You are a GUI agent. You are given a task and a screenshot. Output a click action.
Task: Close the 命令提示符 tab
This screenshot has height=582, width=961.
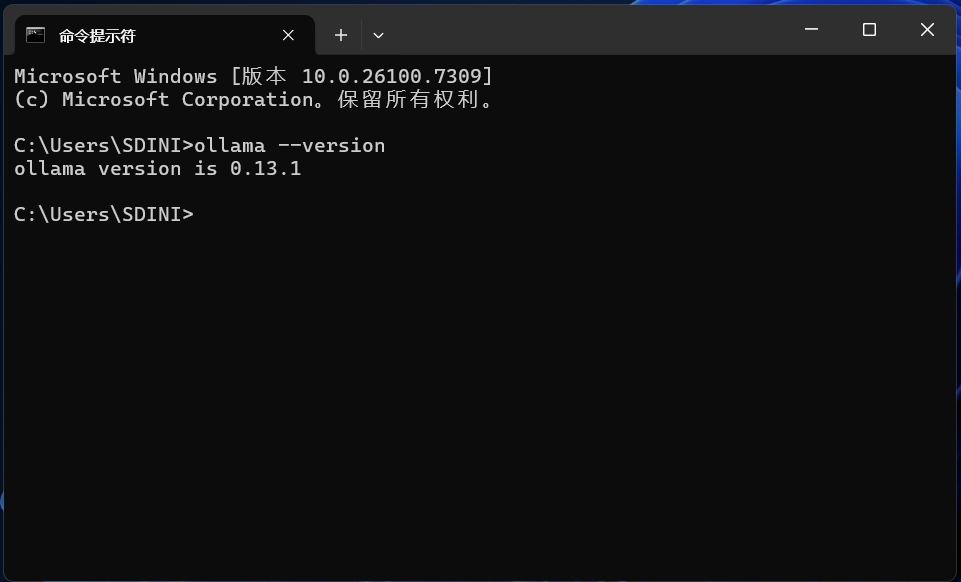tap(288, 36)
